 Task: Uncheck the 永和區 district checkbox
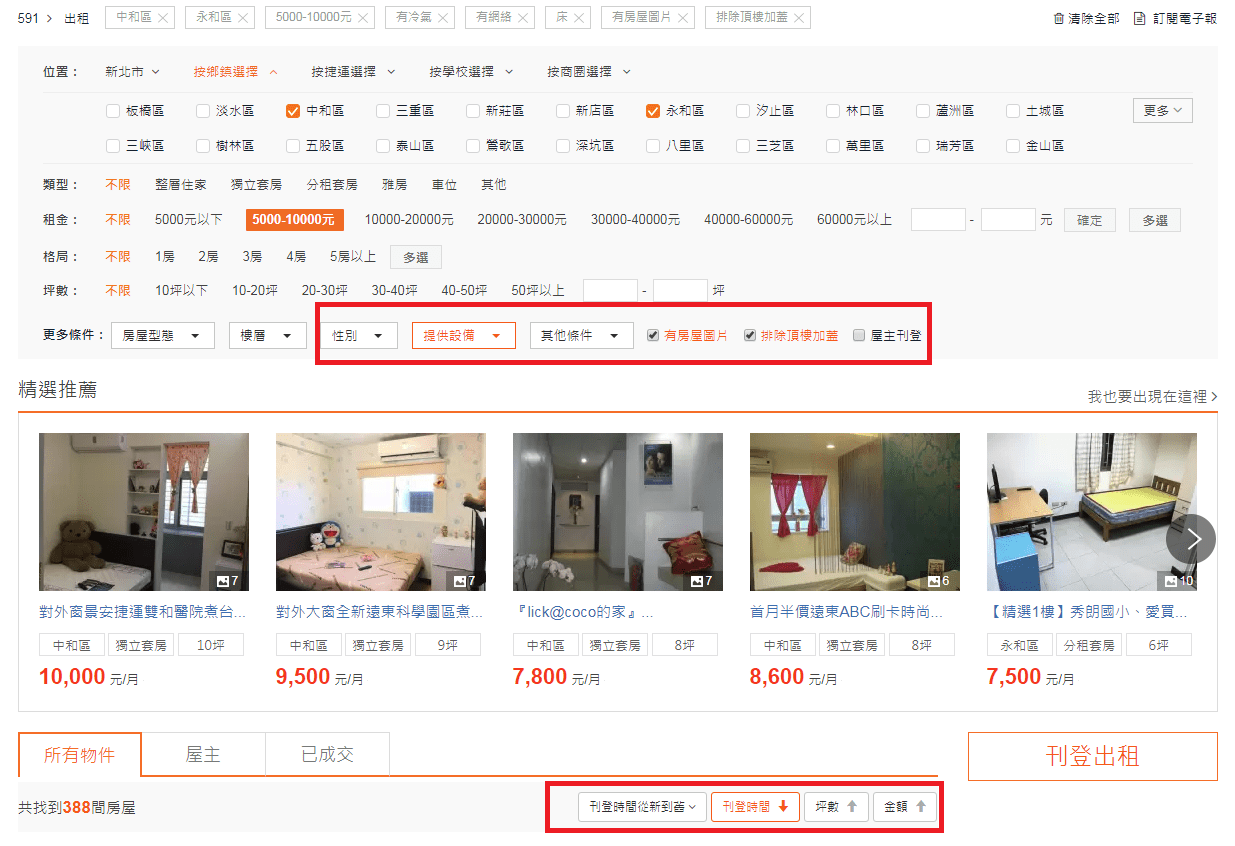tap(652, 111)
